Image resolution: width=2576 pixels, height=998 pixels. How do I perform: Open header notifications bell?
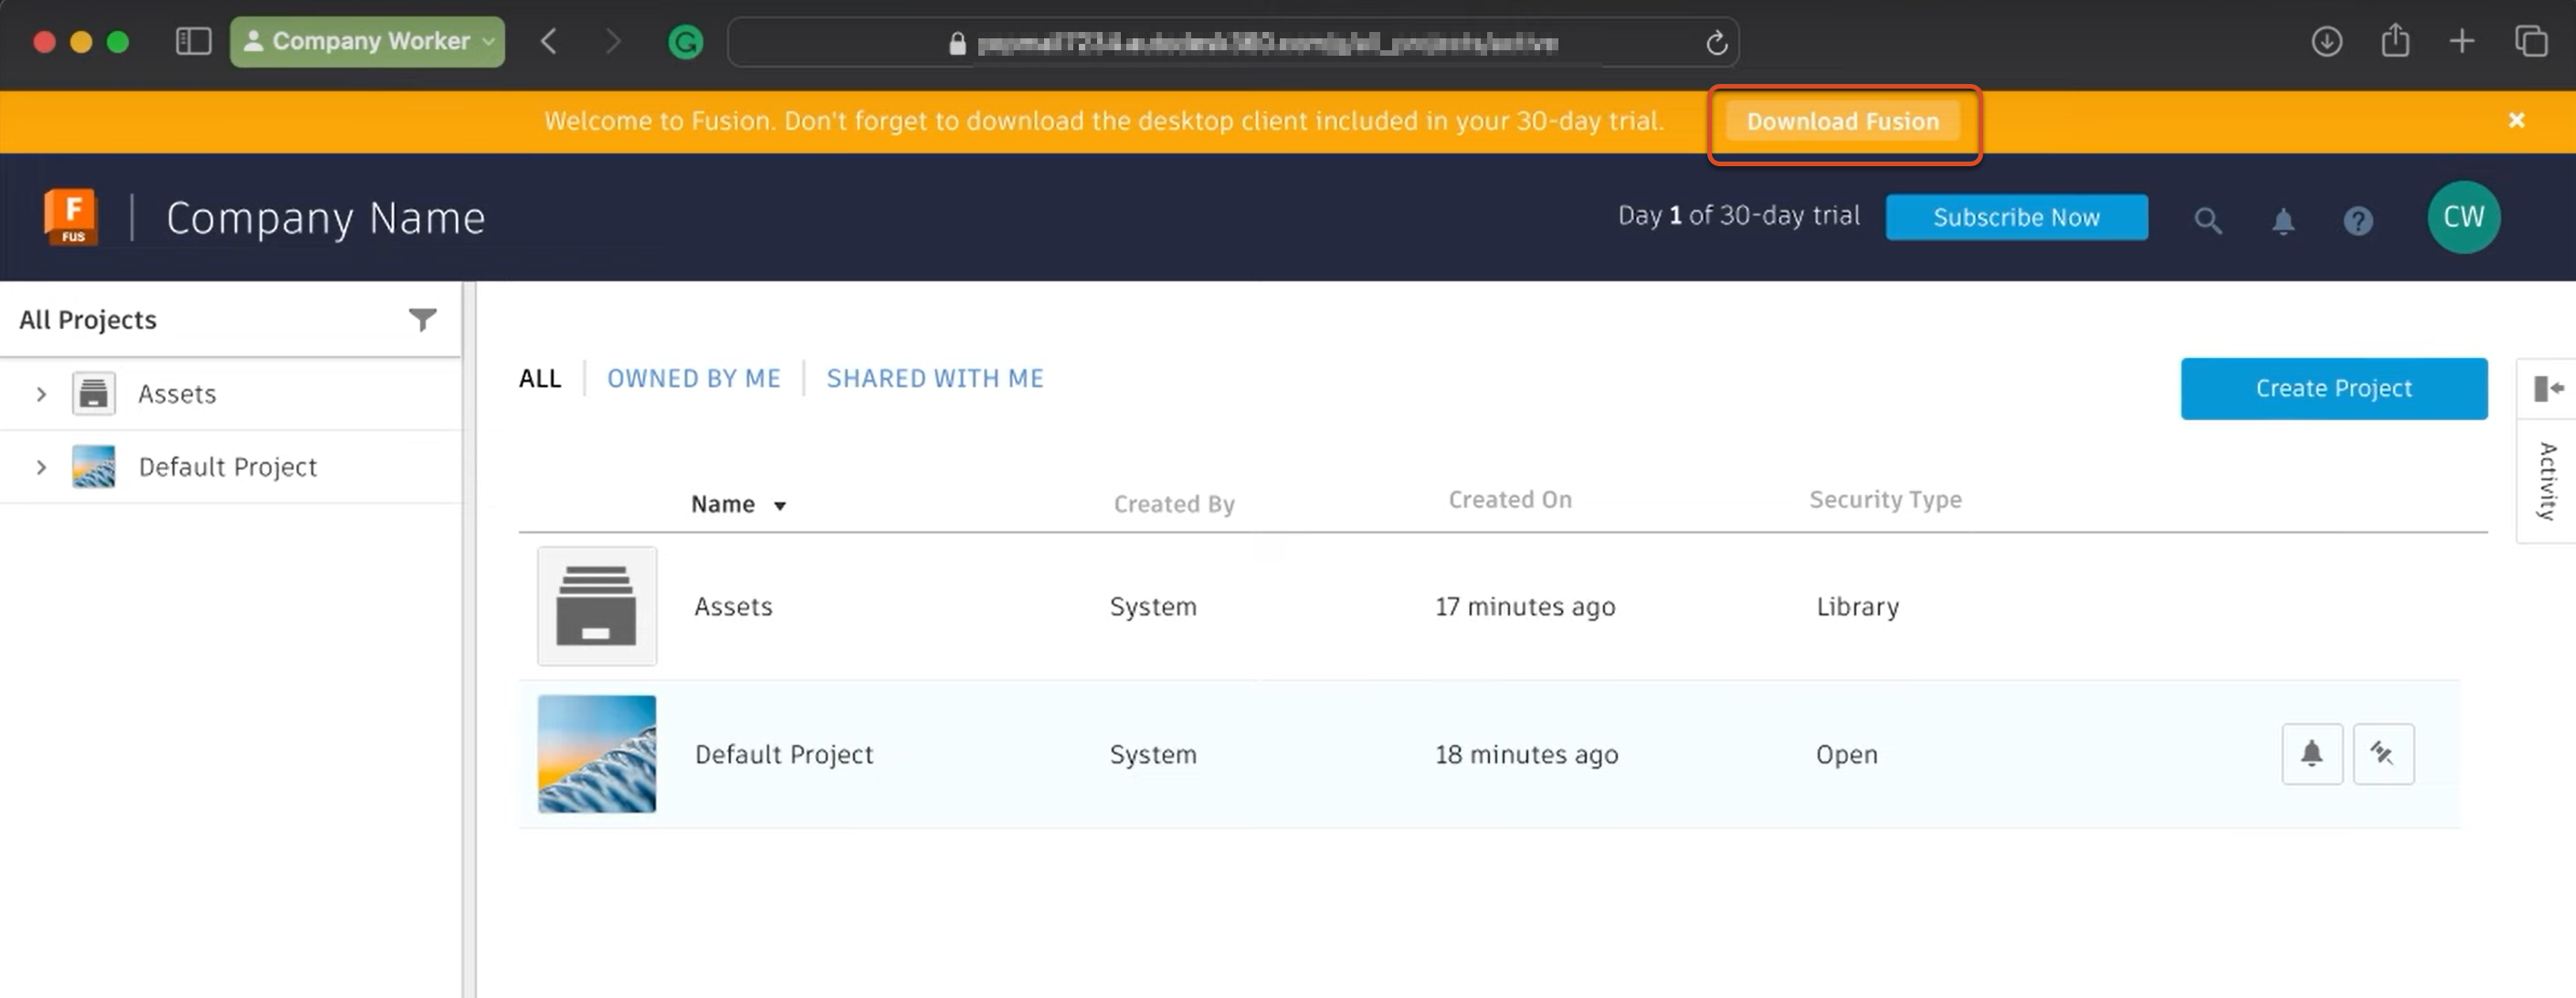2283,220
